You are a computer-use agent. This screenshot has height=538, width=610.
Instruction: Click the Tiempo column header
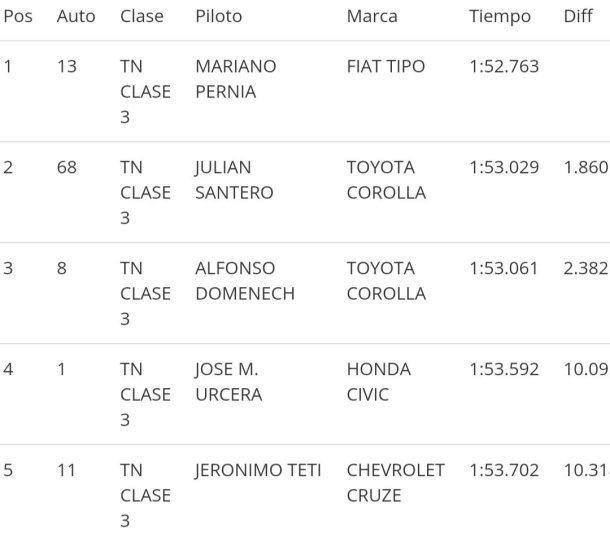click(500, 17)
